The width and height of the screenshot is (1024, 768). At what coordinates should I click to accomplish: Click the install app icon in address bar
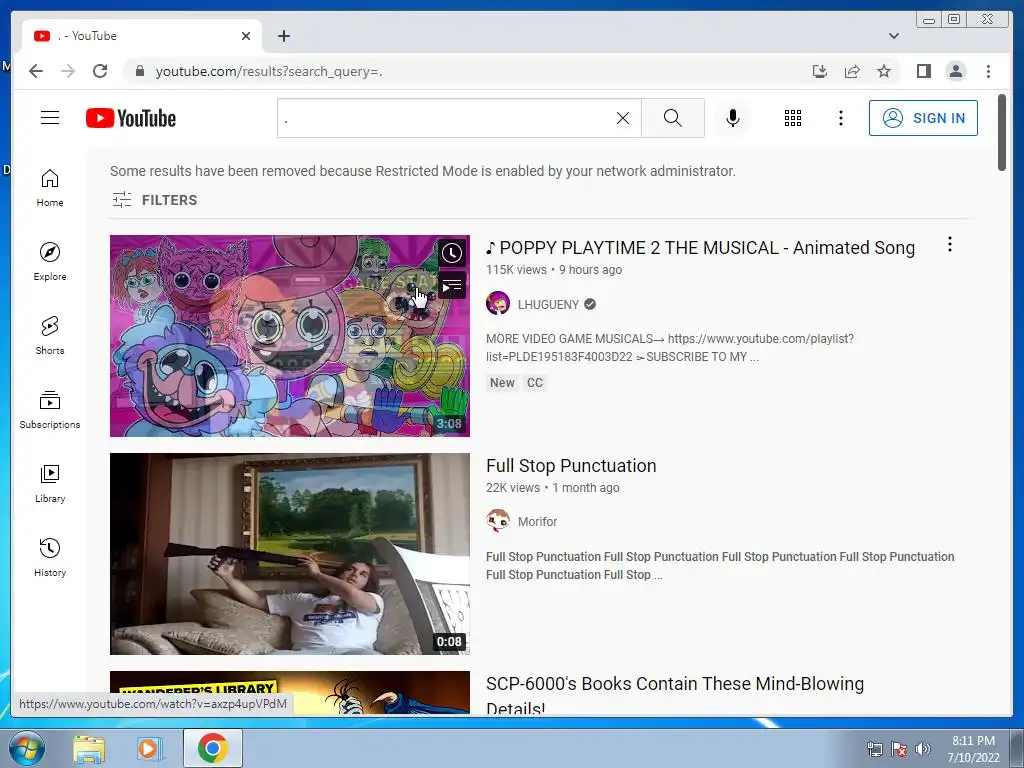pyautogui.click(x=820, y=71)
